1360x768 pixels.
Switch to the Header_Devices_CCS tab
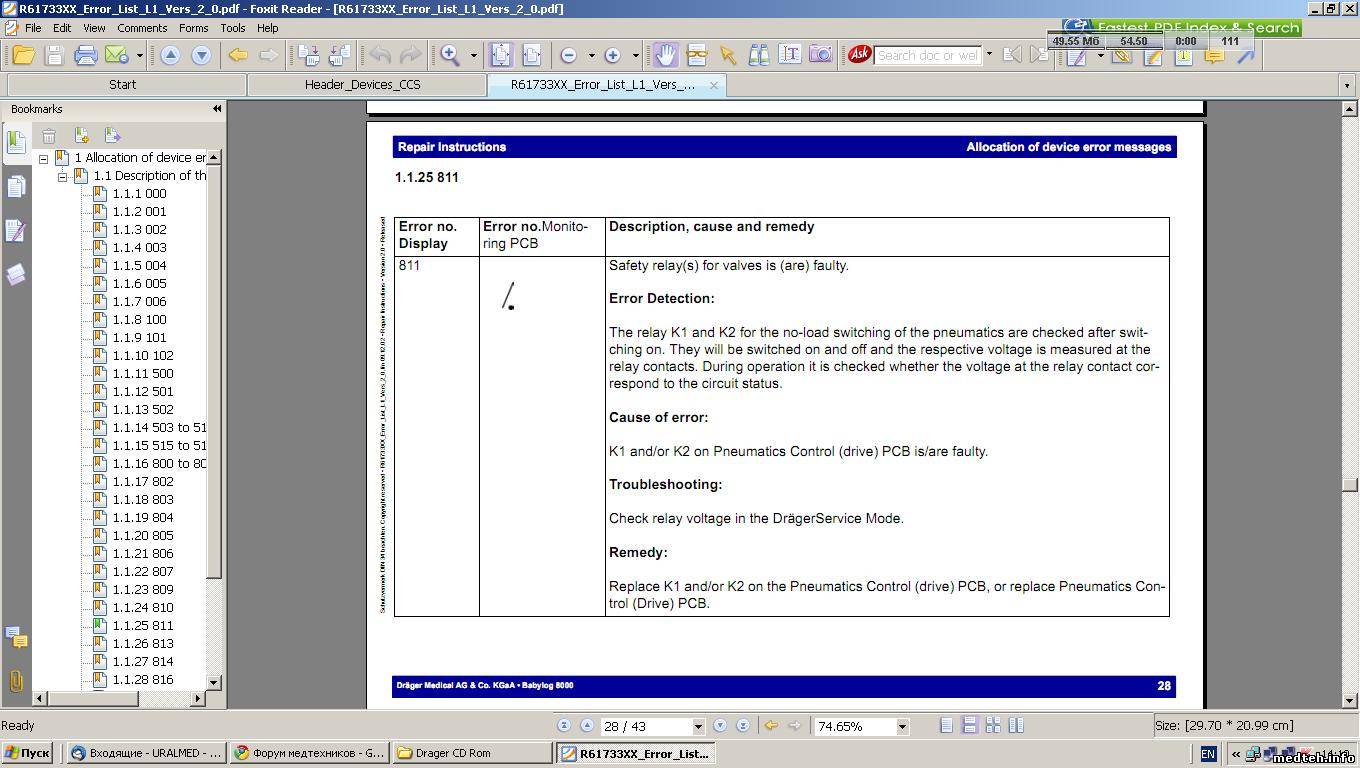tap(362, 85)
